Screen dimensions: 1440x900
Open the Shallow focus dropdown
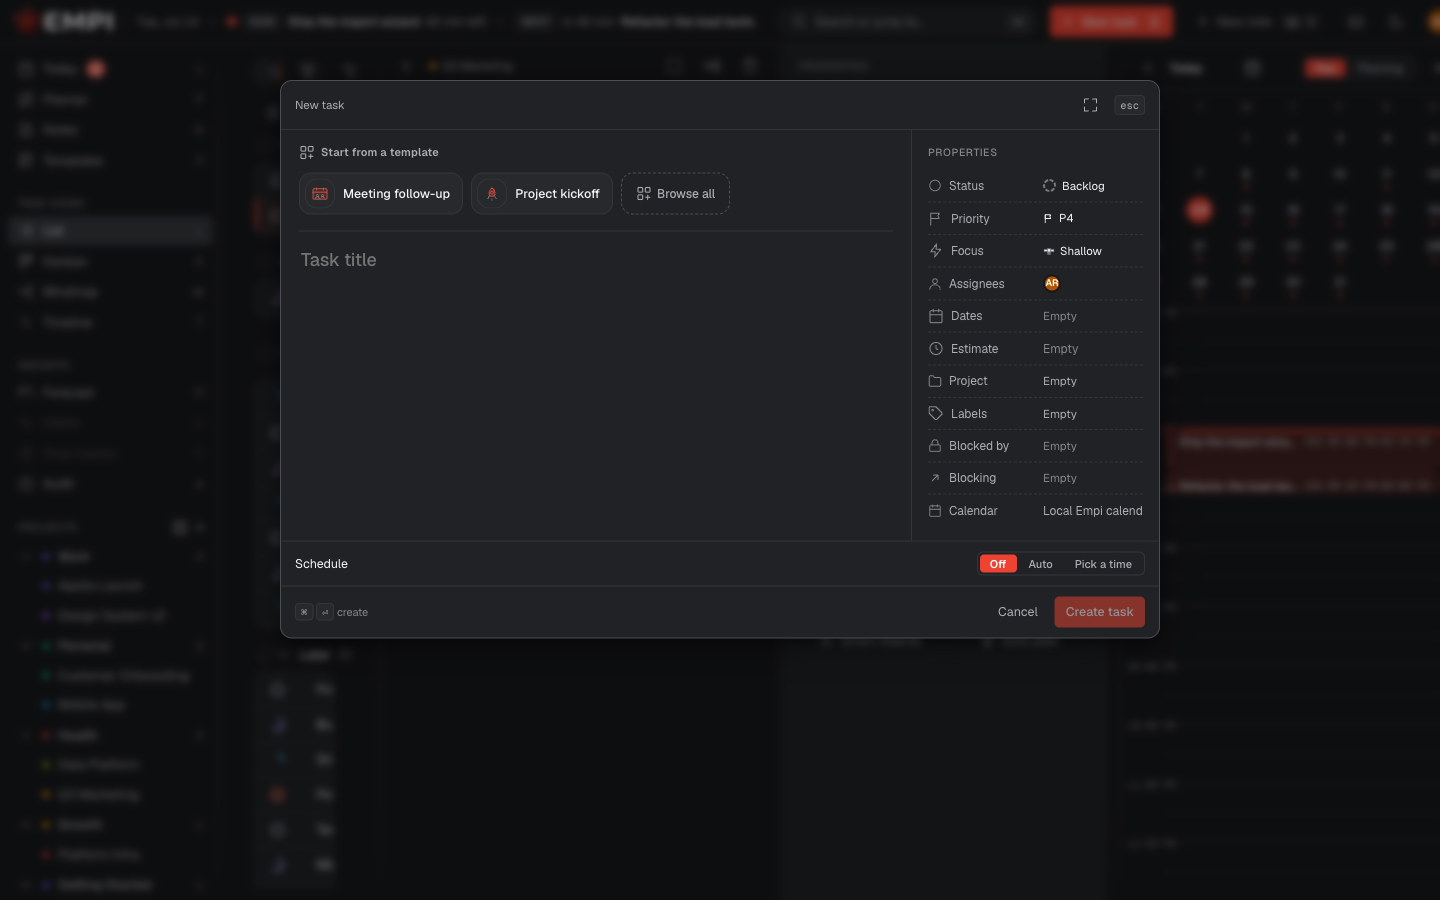[1072, 251]
